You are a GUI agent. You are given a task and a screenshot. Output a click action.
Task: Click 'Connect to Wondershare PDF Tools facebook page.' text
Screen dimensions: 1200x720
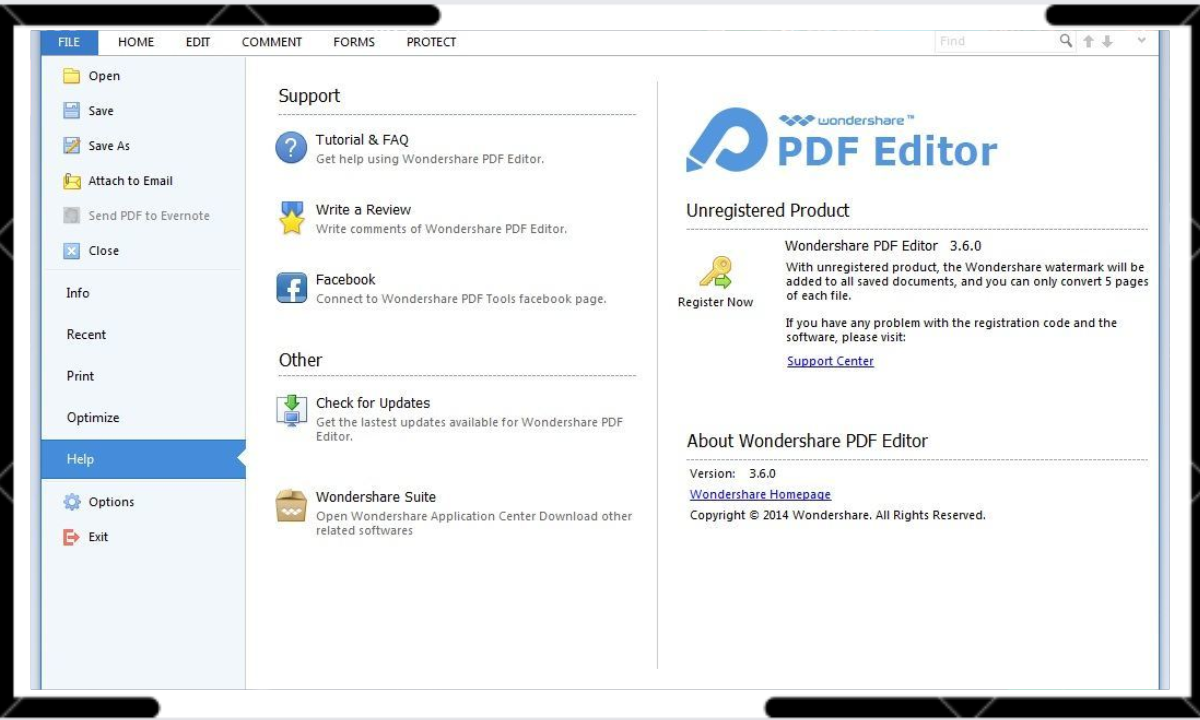[461, 299]
